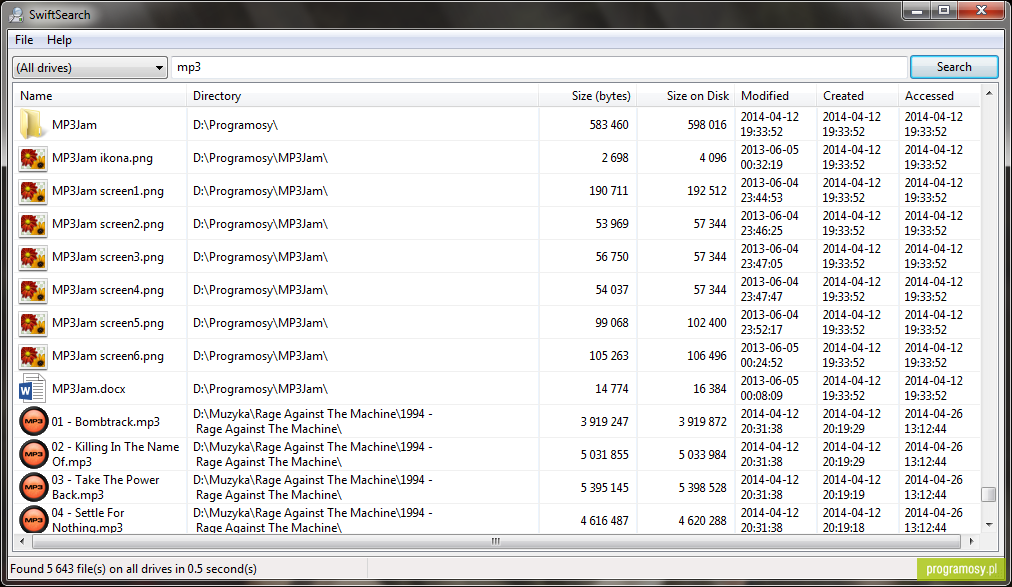Select the file name MP3Jam screen3.png
Image resolution: width=1012 pixels, height=587 pixels.
pyautogui.click(x=108, y=257)
